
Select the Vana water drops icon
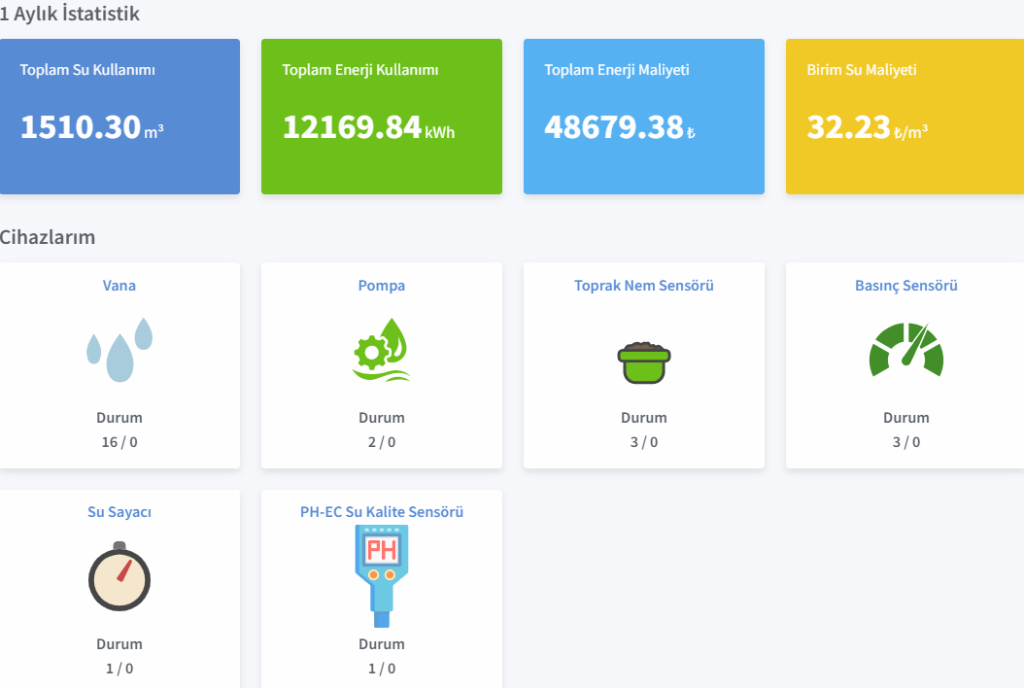pyautogui.click(x=119, y=347)
